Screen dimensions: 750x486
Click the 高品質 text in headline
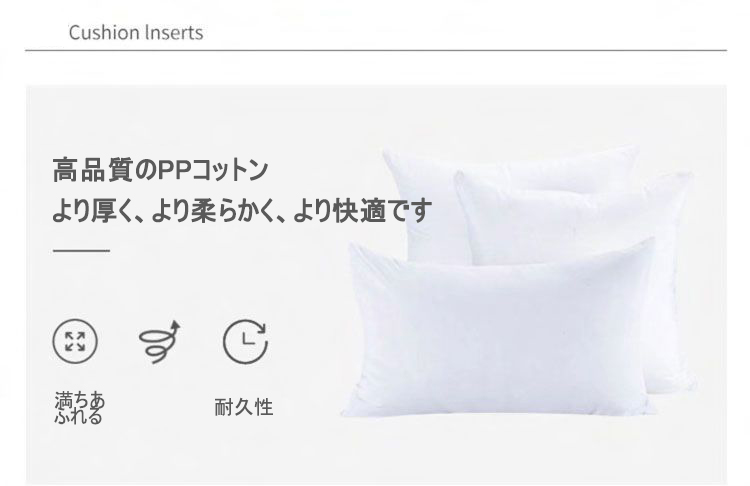click(92, 170)
